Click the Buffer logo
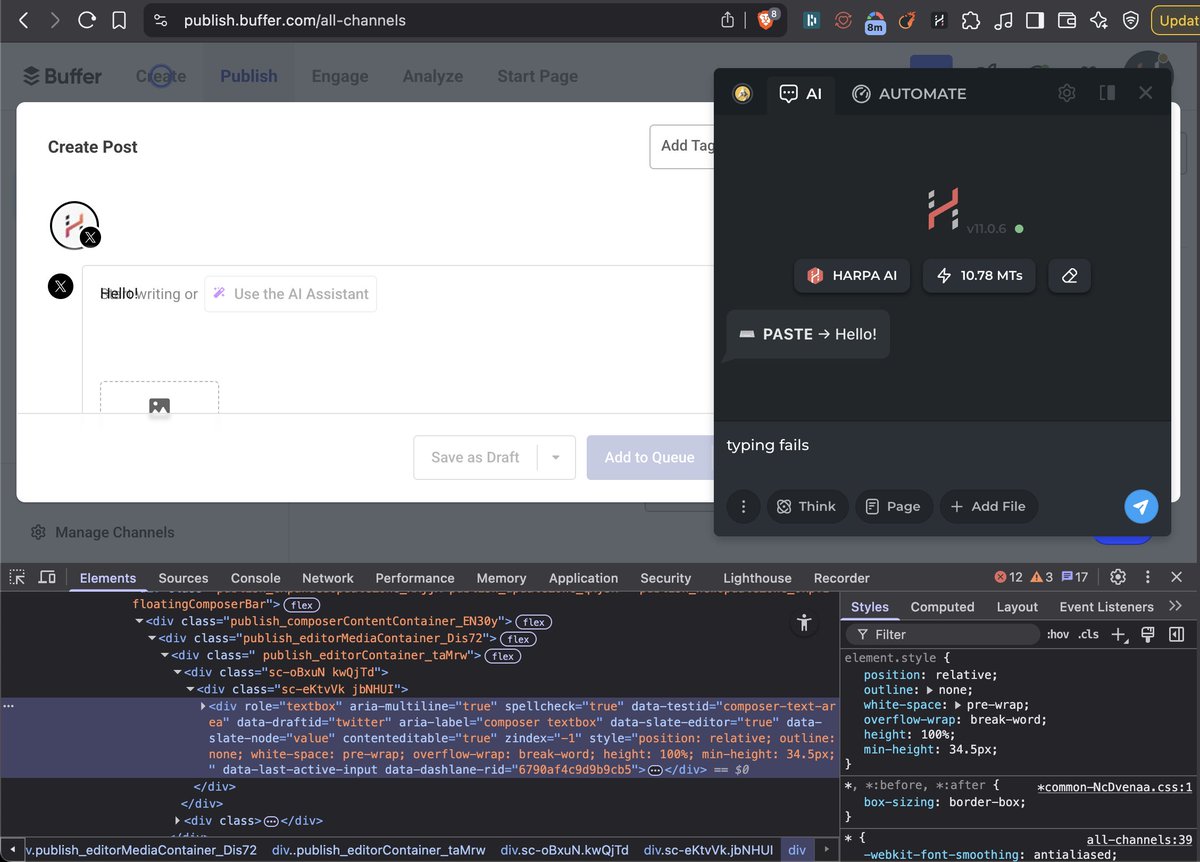Image resolution: width=1200 pixels, height=862 pixels. [x=62, y=76]
